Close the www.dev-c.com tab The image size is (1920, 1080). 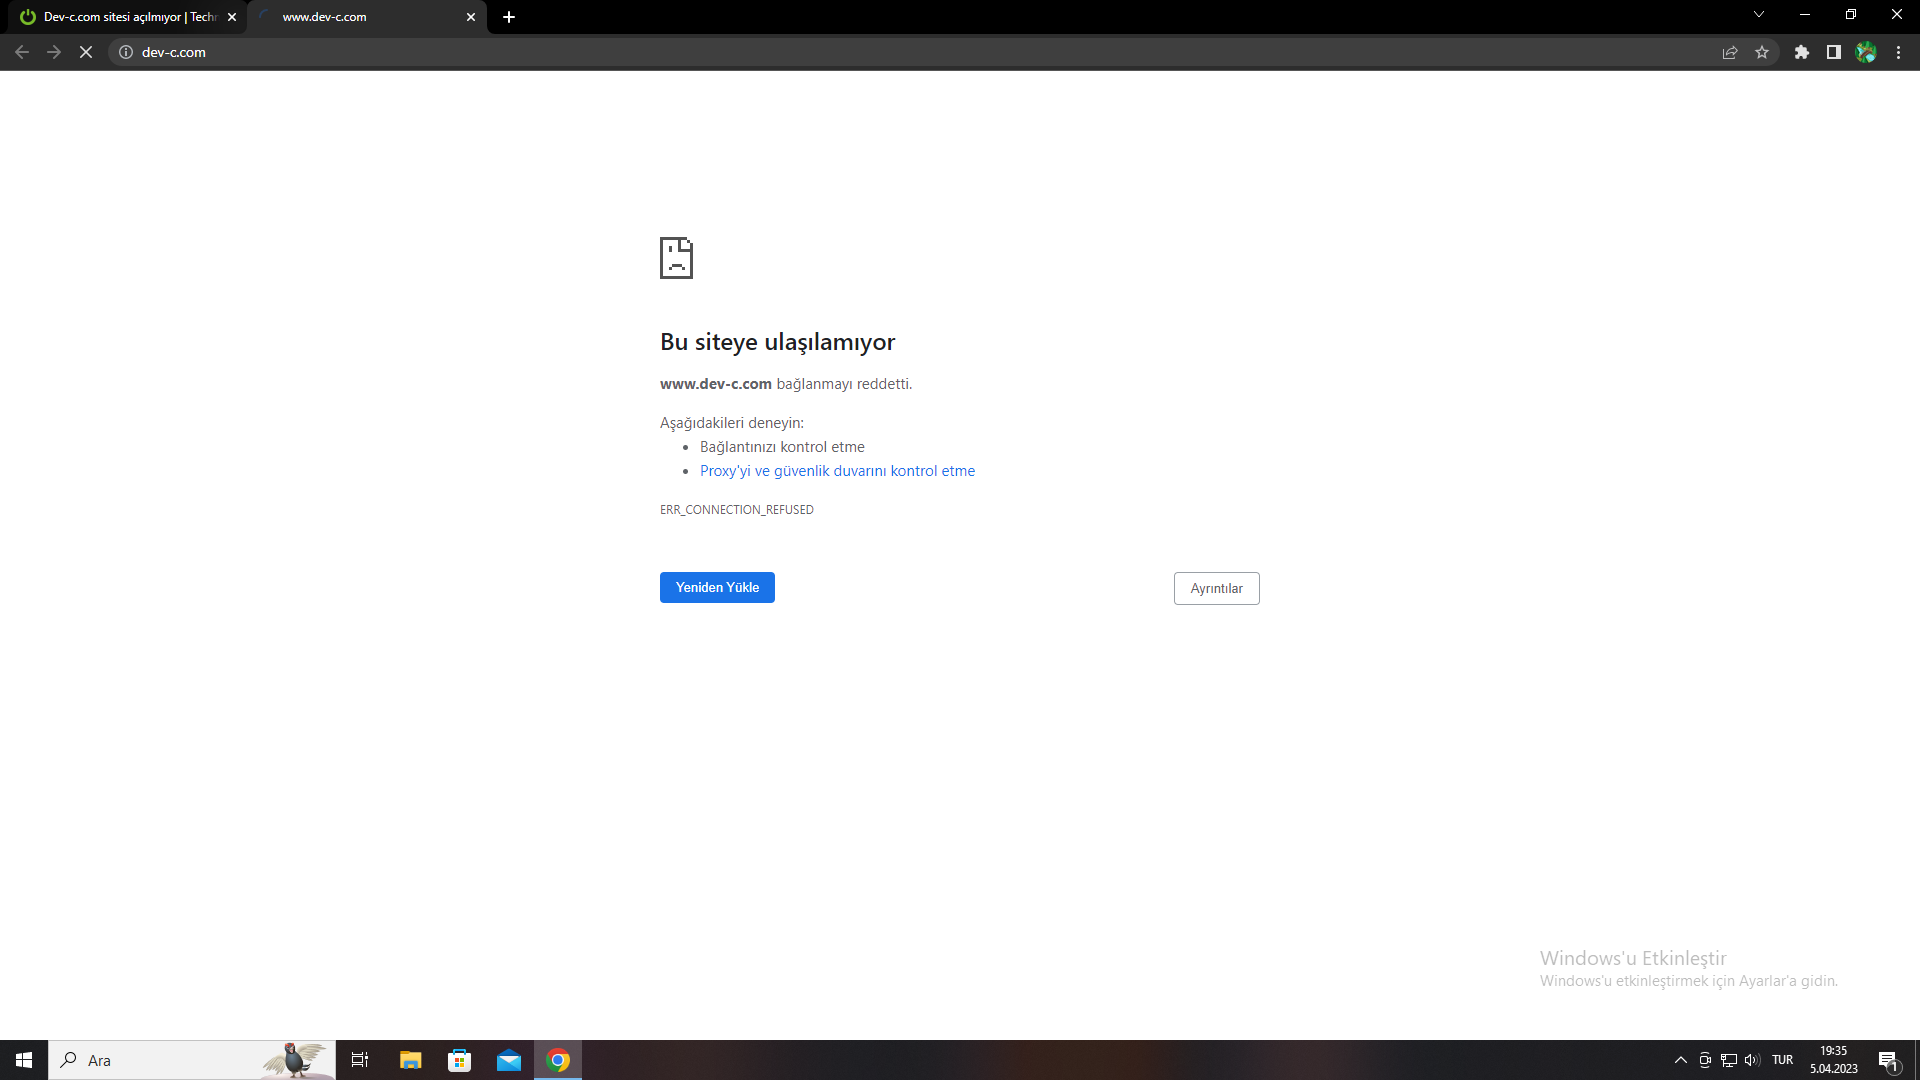point(471,17)
